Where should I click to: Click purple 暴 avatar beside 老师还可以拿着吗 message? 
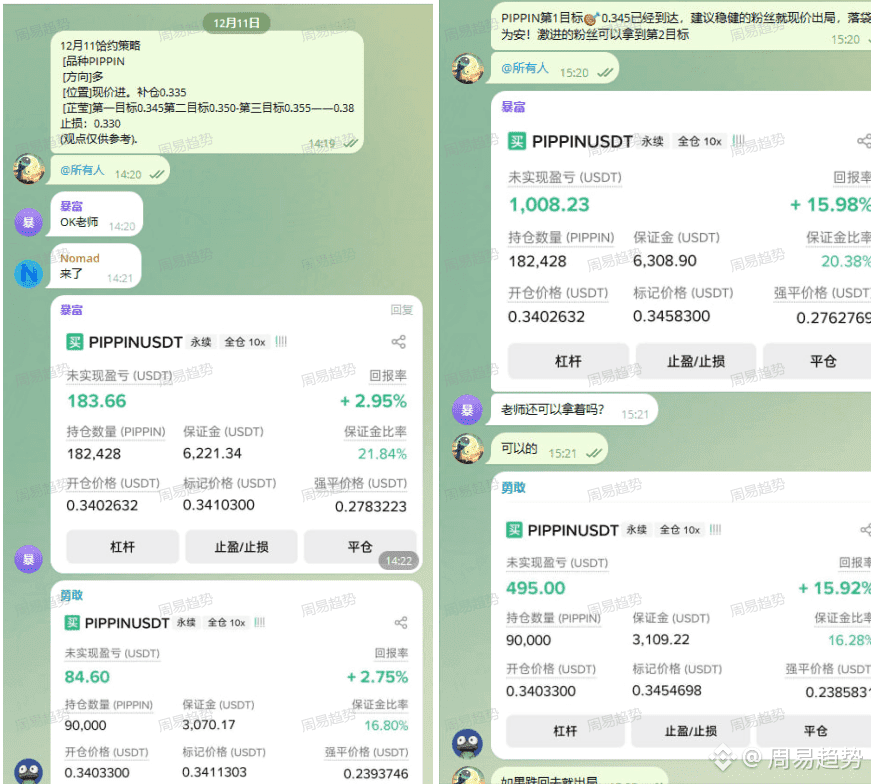pyautogui.click(x=467, y=410)
